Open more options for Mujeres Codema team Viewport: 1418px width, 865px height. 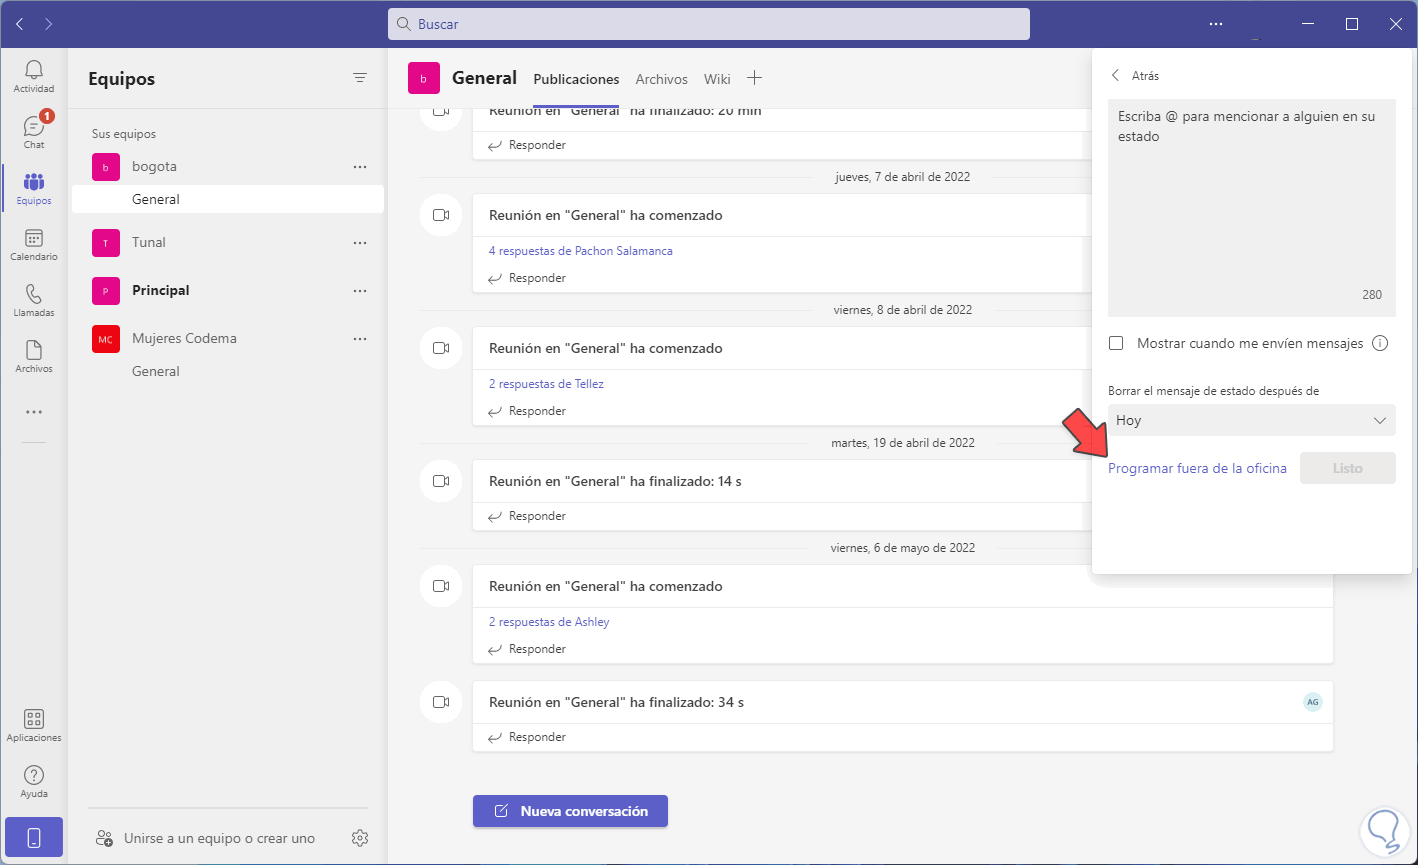360,339
